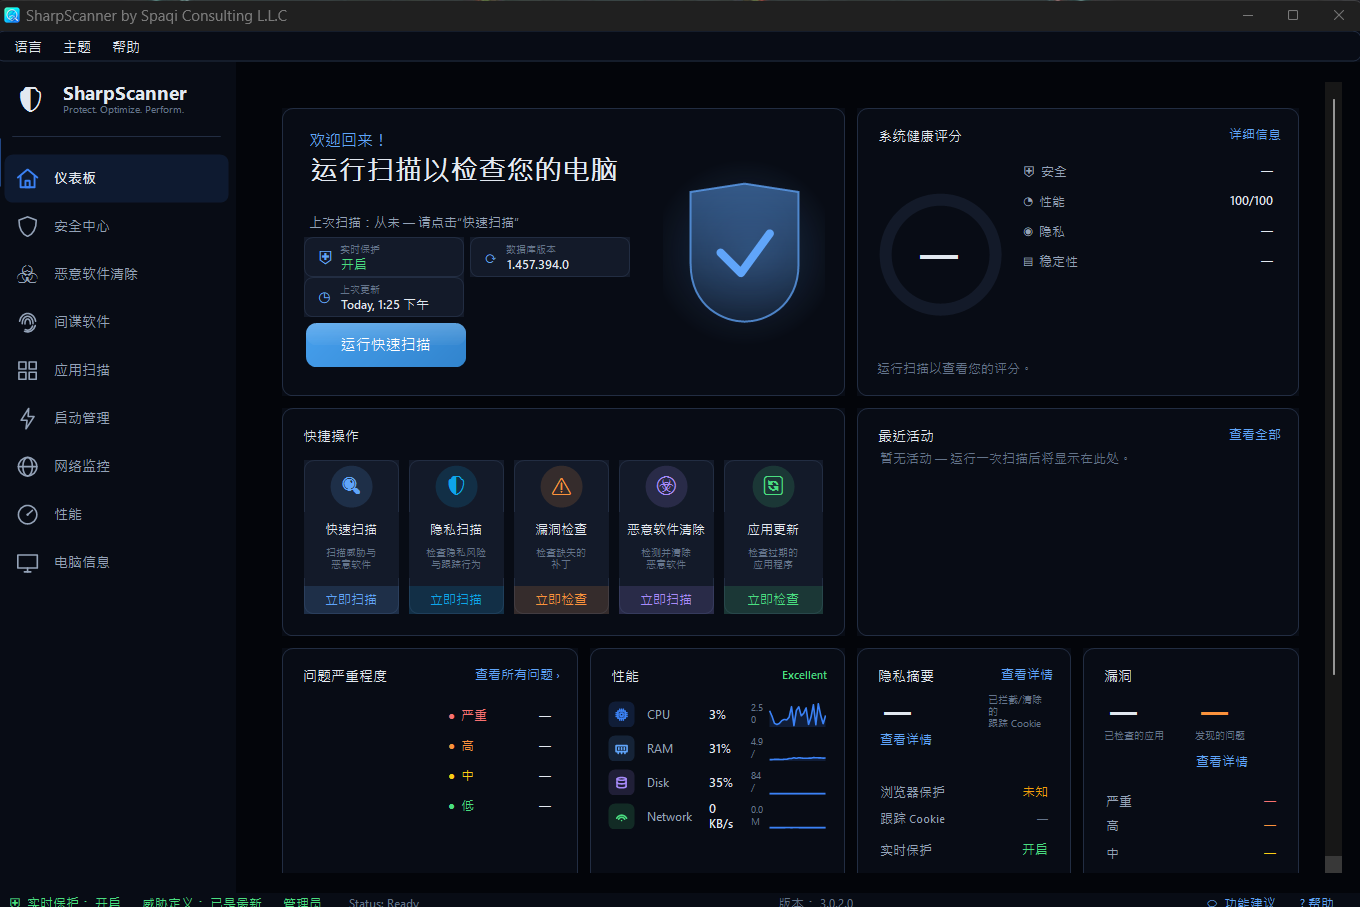Open the 应用扫描 grid icon

28,370
